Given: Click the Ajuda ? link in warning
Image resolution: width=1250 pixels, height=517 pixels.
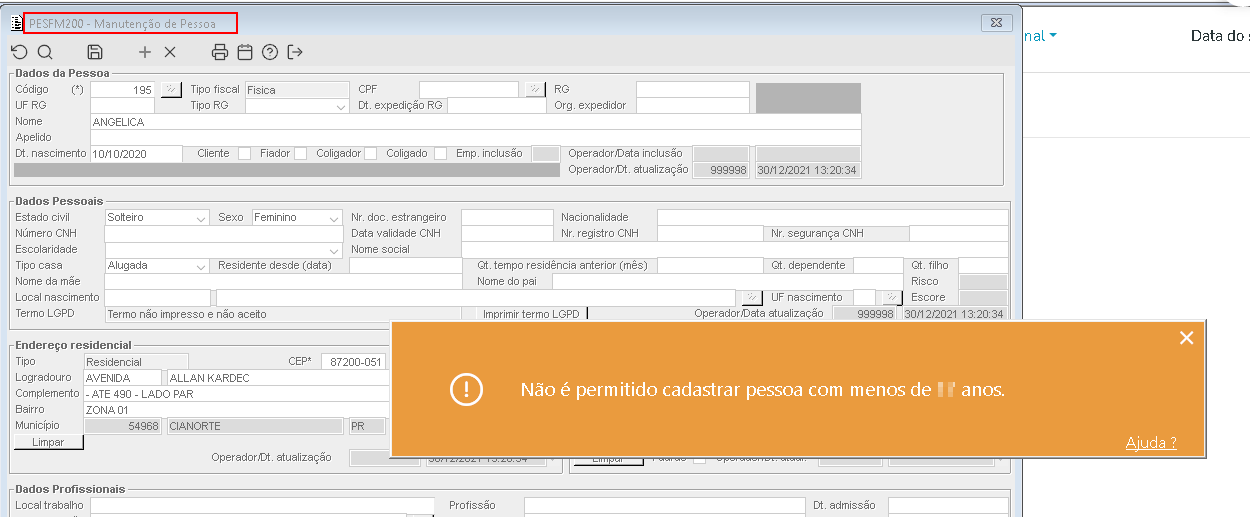Looking at the screenshot, I should [1151, 442].
